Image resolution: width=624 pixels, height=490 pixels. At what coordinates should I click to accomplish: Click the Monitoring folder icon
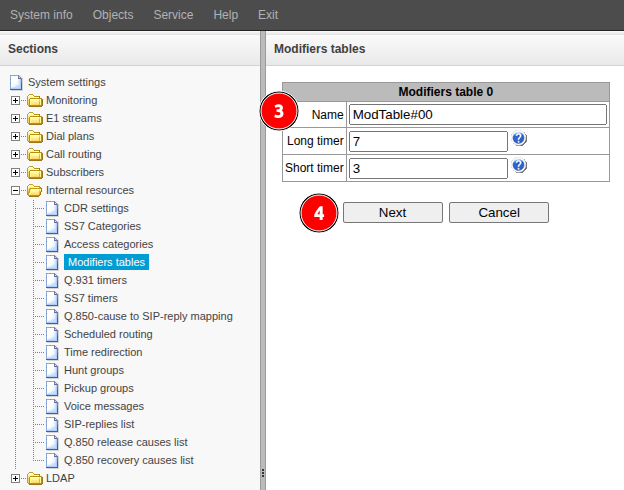pos(35,101)
